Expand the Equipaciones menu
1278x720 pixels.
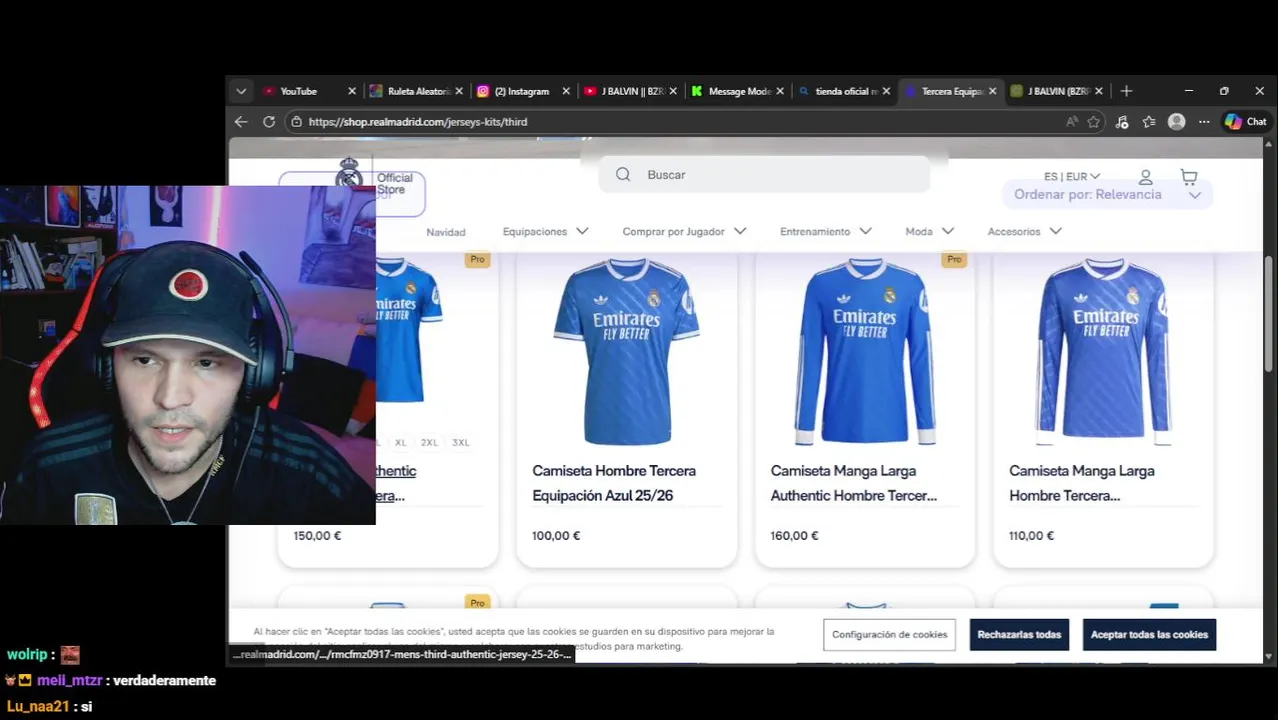(545, 232)
